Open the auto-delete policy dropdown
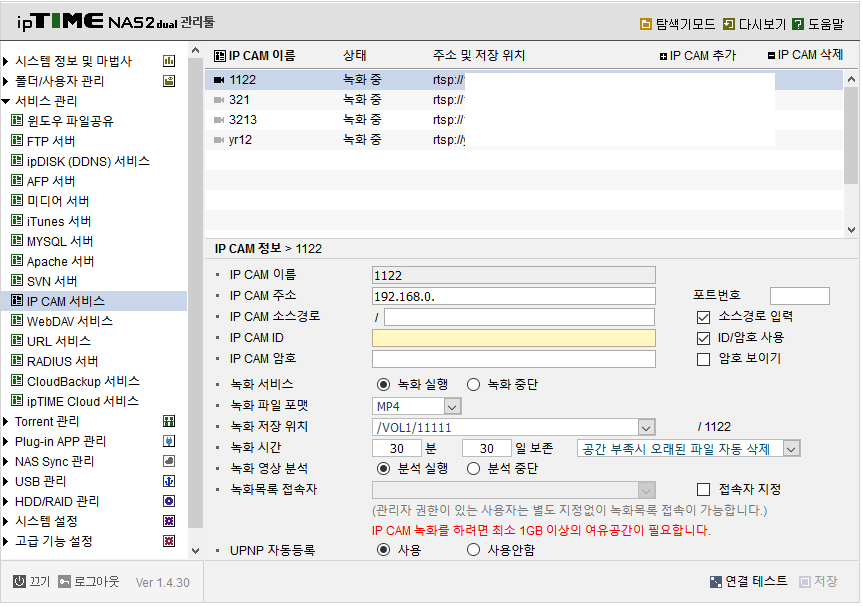Viewport: 863px width, 607px height. tap(792, 450)
